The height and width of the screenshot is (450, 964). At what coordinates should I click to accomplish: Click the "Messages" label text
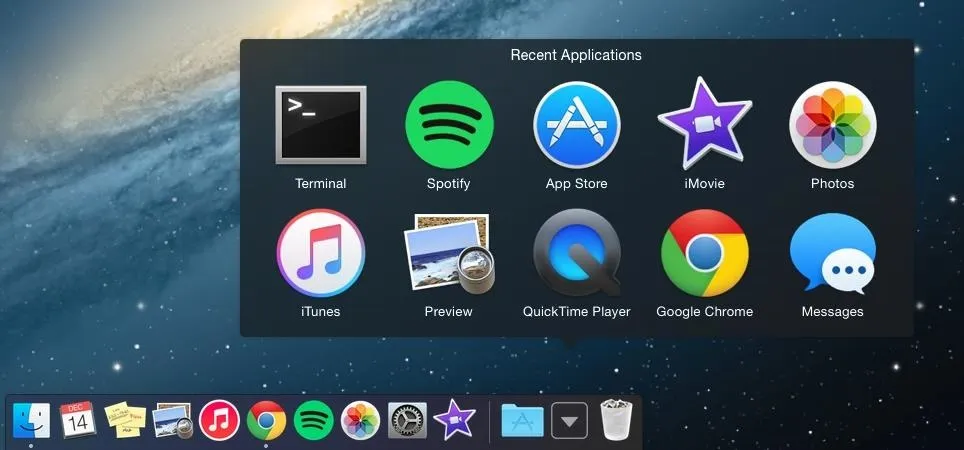point(832,312)
